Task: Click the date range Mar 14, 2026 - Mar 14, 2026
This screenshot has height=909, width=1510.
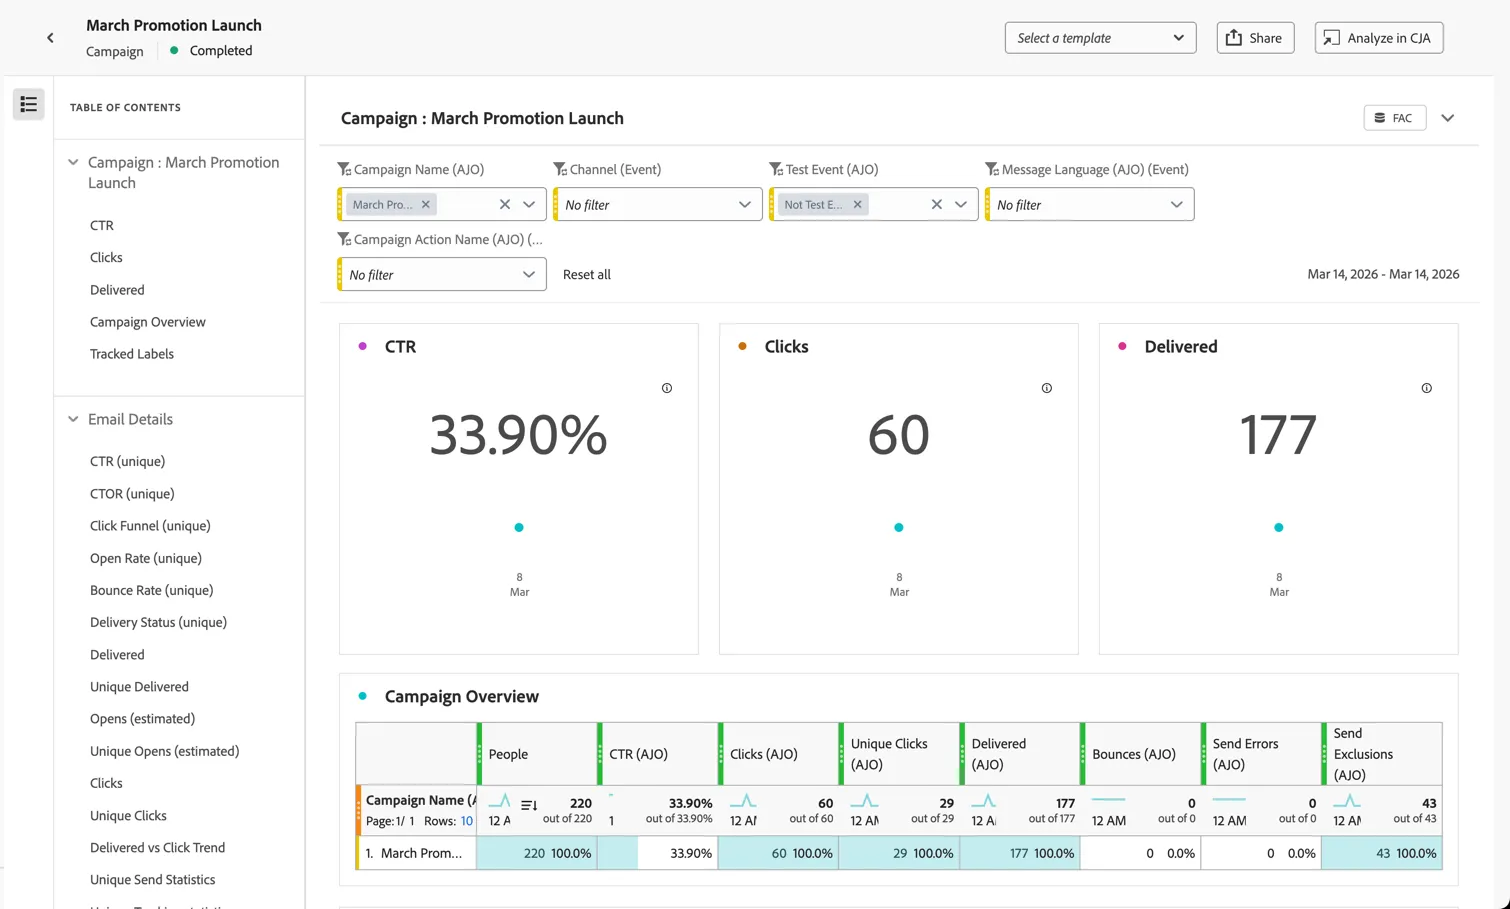Action: 1383,274
